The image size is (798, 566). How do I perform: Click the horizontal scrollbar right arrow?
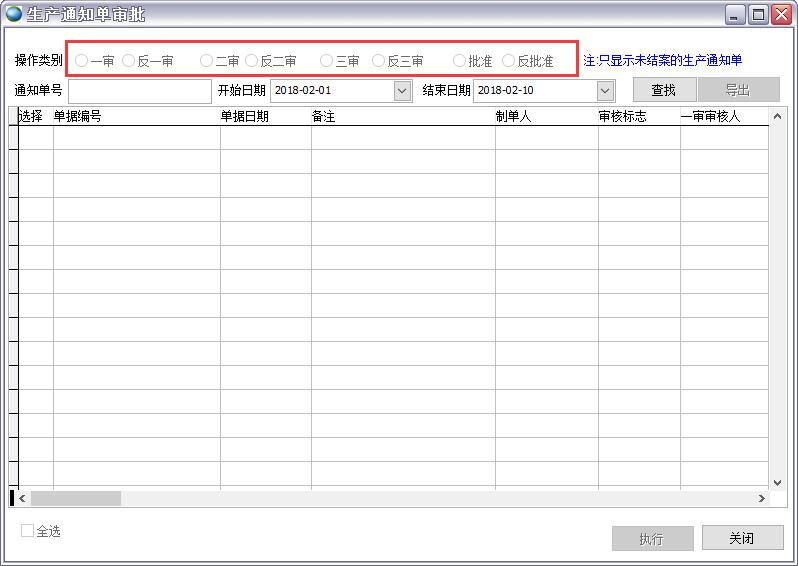pyautogui.click(x=761, y=498)
